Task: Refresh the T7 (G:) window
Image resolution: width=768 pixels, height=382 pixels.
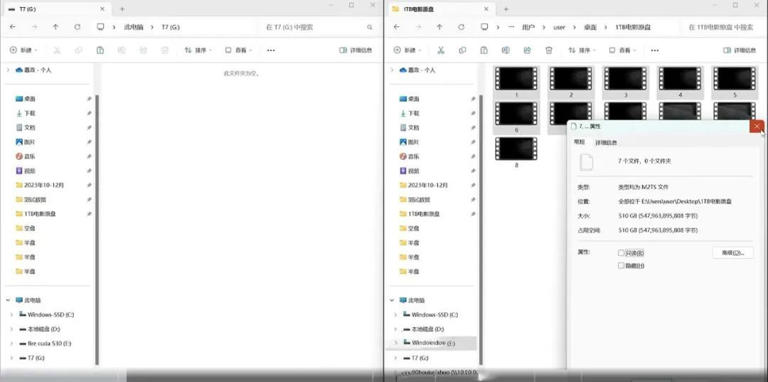Action: [77, 27]
